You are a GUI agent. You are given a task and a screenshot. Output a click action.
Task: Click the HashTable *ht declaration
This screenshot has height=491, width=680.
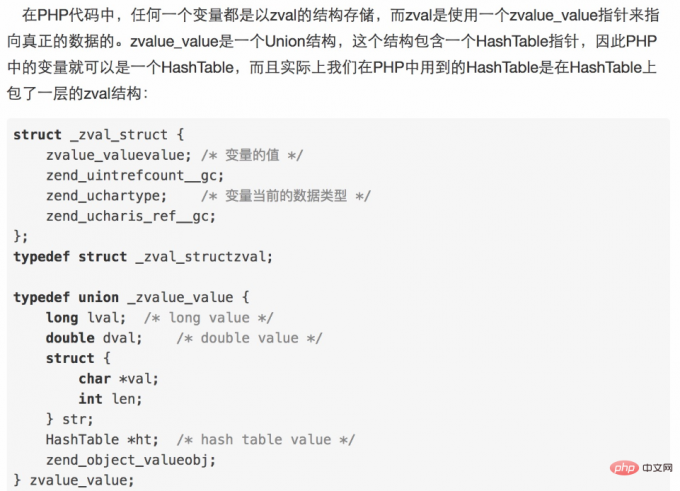102,439
